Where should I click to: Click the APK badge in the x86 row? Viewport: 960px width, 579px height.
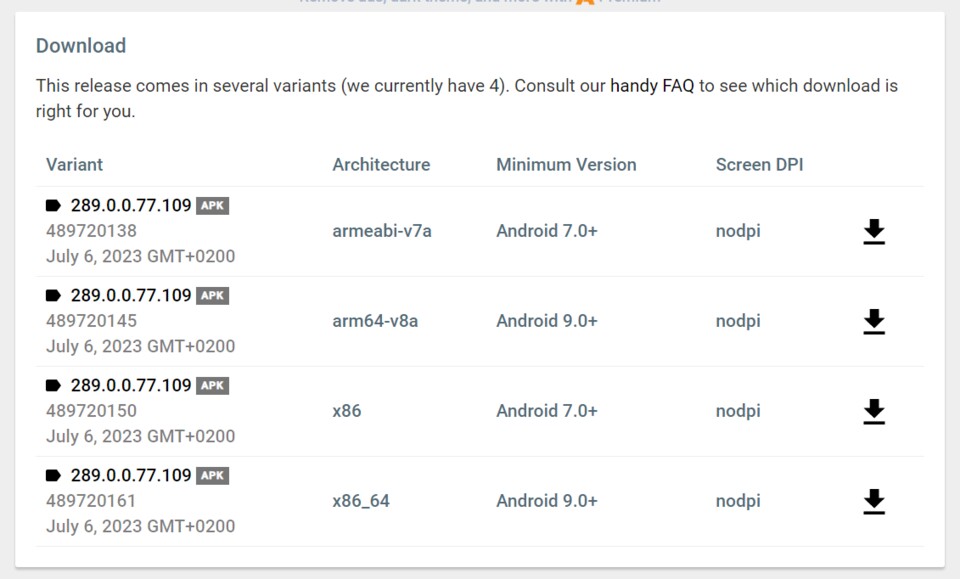[x=213, y=386]
